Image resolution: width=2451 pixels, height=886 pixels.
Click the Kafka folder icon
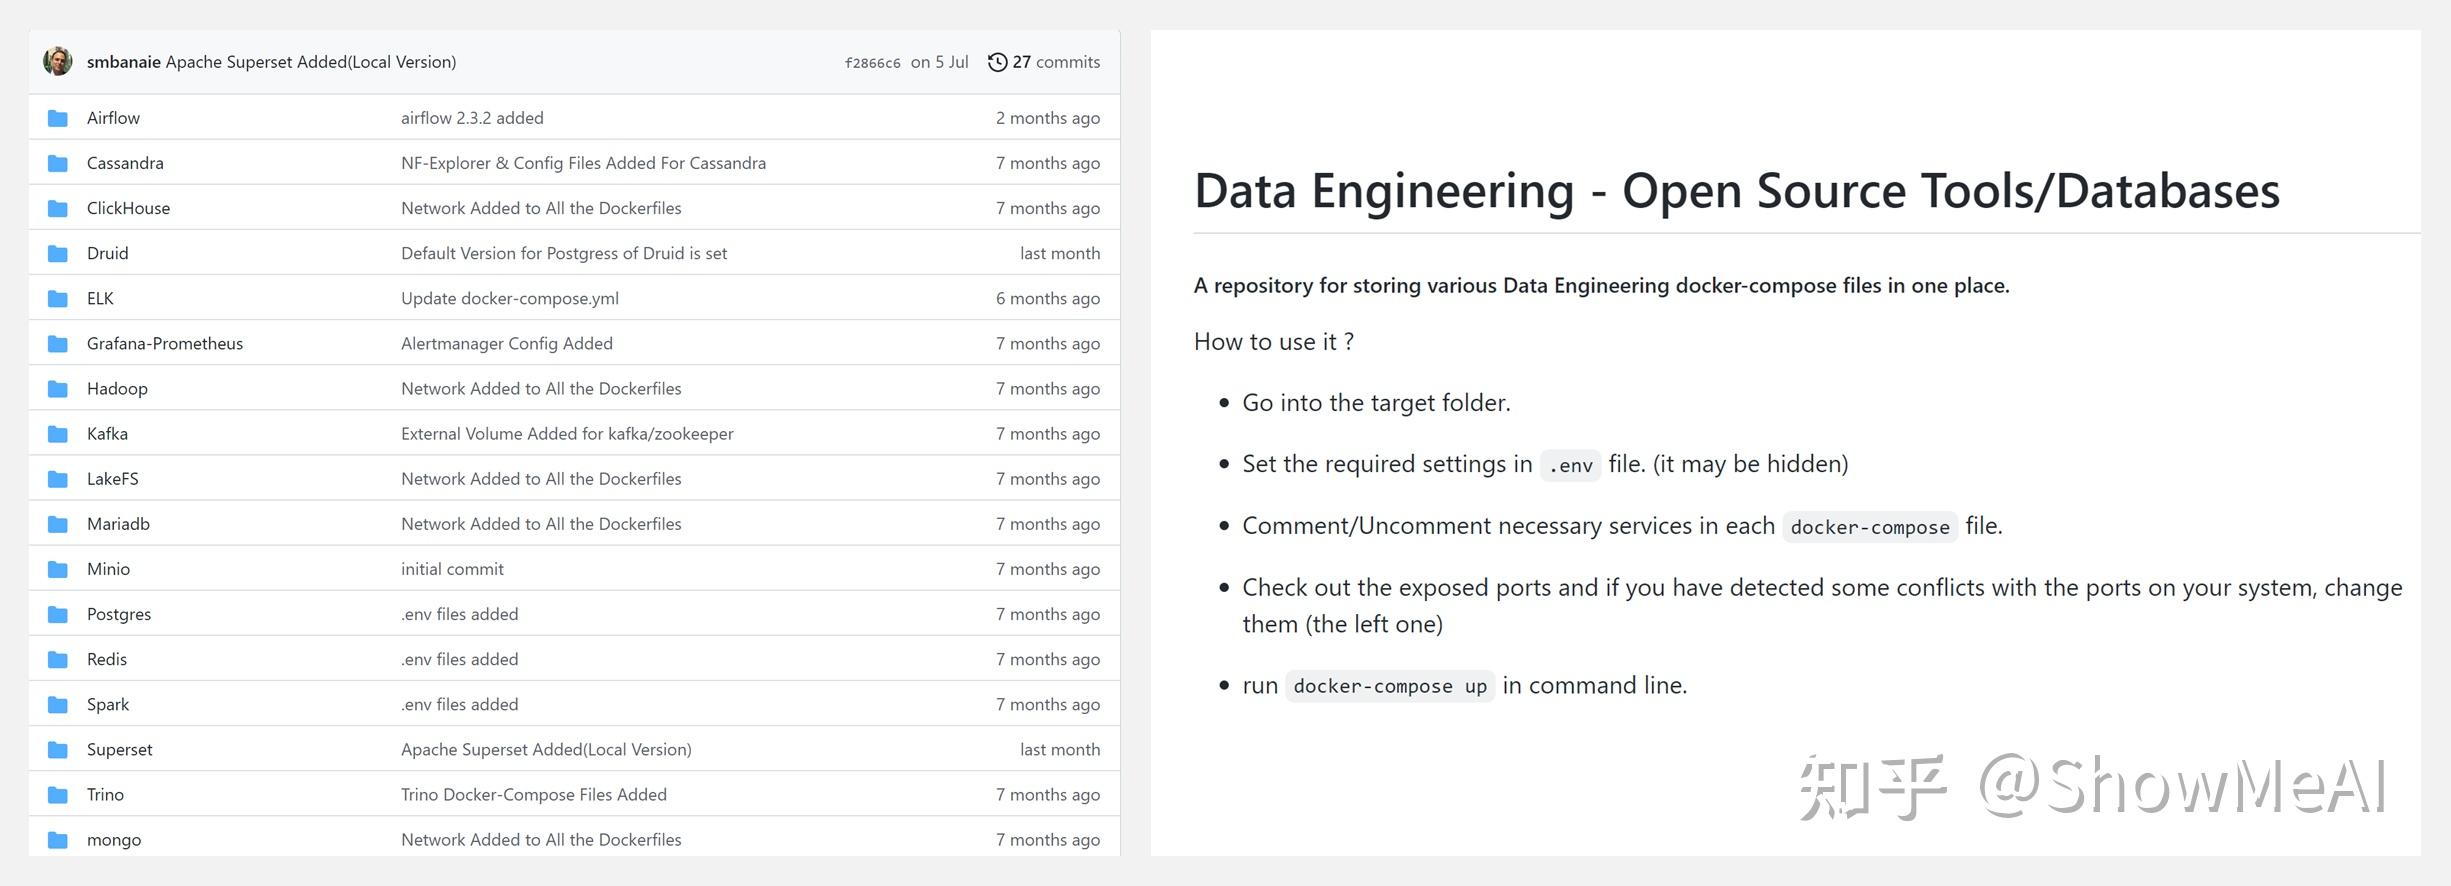click(x=58, y=434)
